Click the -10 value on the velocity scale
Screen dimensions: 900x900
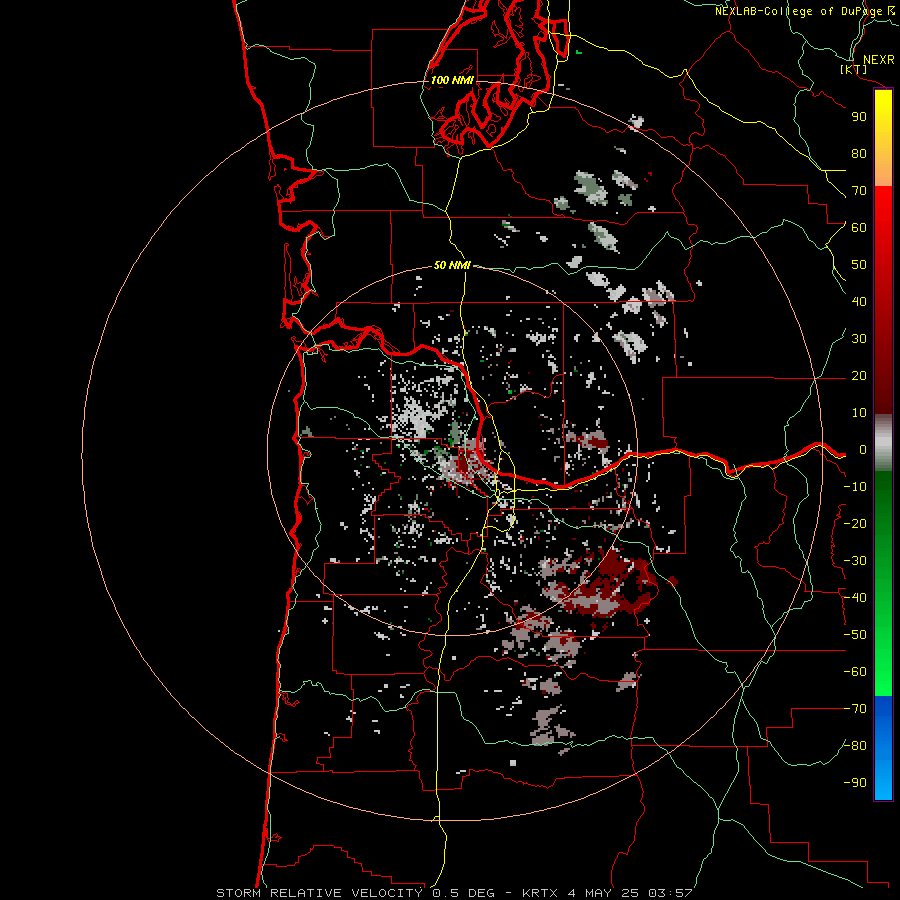coord(855,487)
